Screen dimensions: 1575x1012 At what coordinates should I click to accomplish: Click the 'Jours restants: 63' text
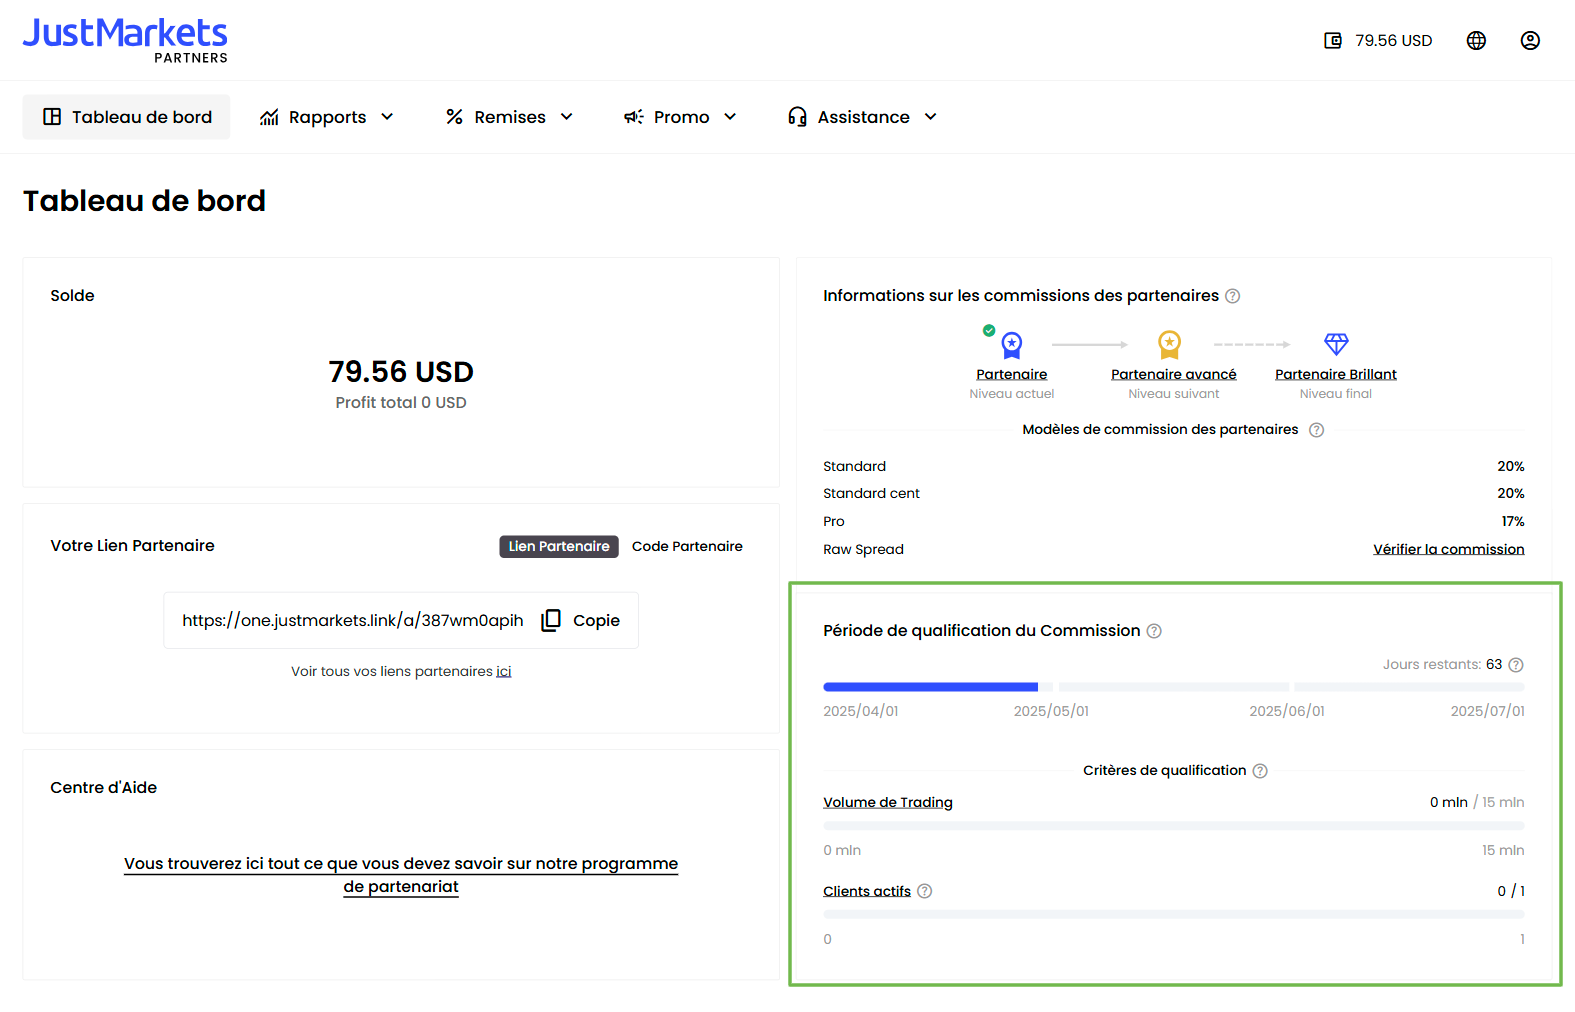click(1442, 665)
